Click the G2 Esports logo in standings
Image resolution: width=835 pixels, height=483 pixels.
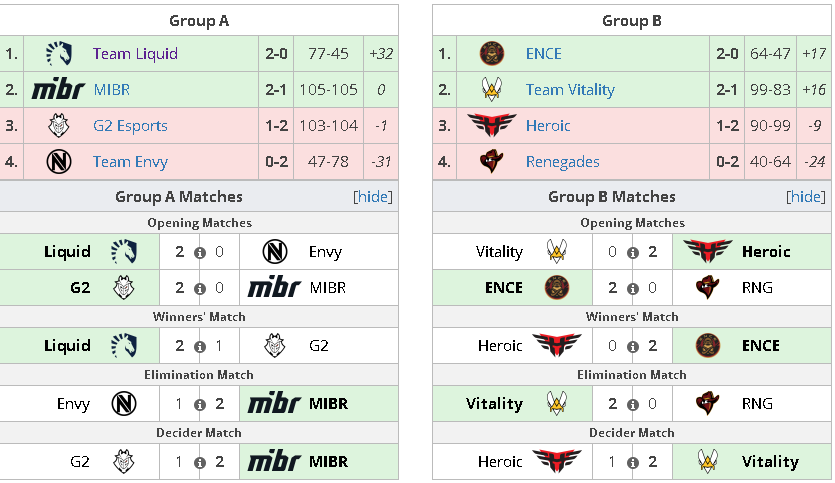(x=58, y=126)
